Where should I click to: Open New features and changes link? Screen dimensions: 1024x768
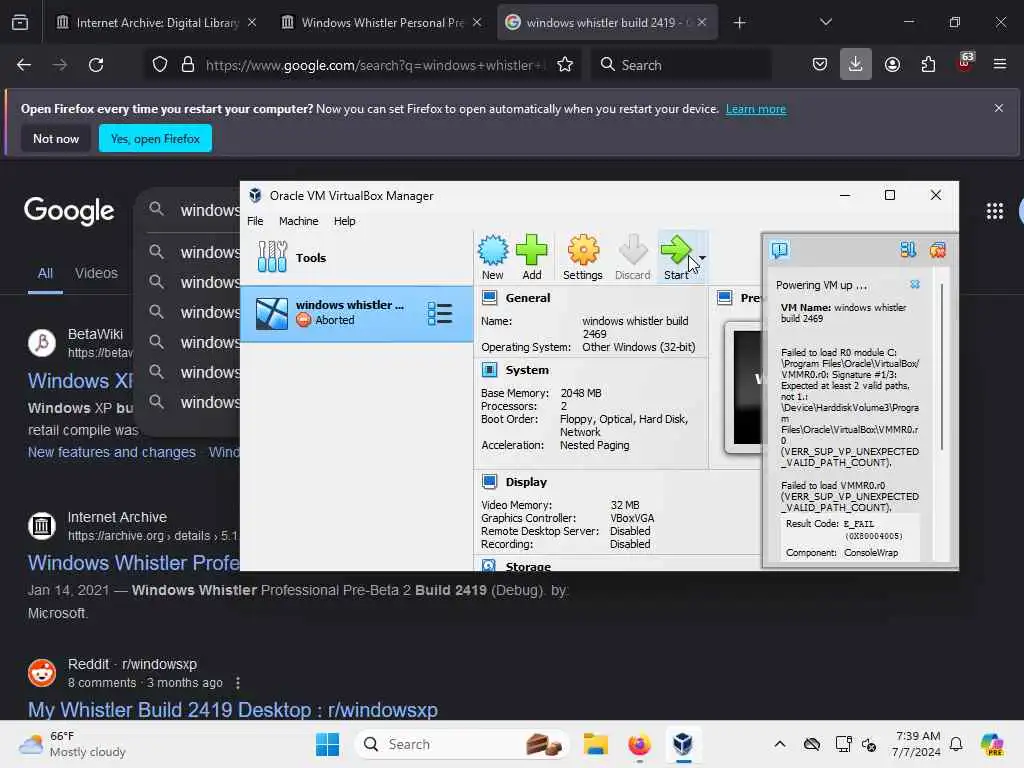[x=112, y=452]
